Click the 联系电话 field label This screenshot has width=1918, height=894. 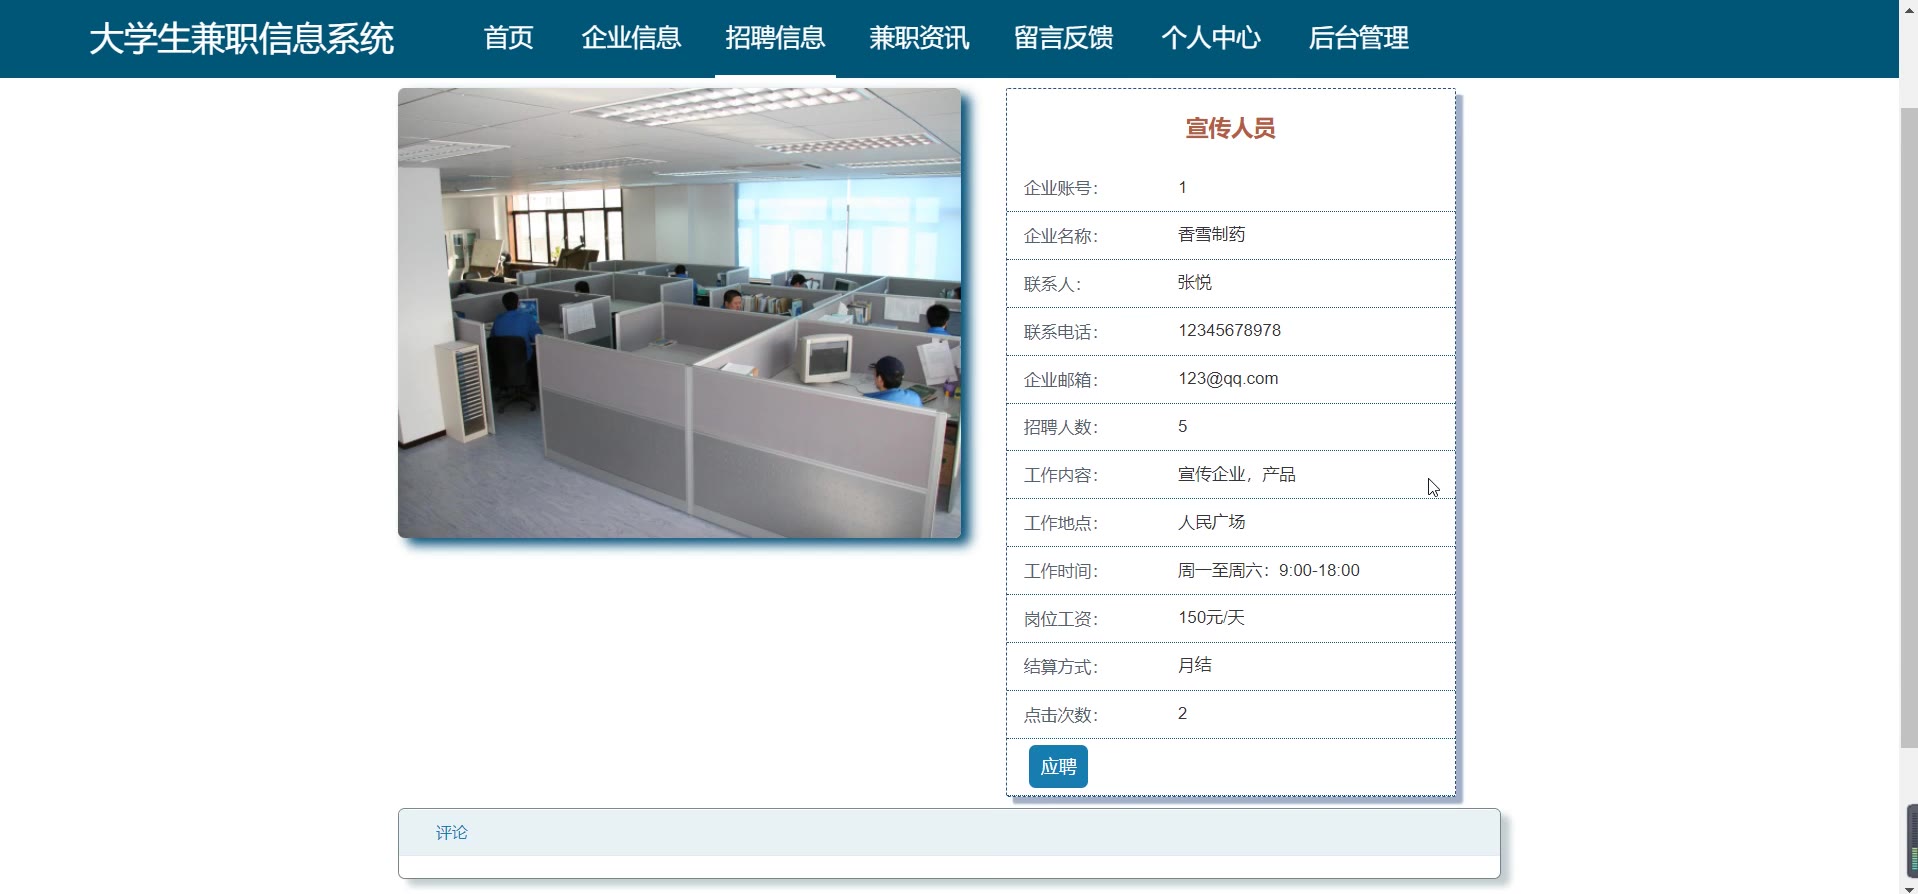1060,332
